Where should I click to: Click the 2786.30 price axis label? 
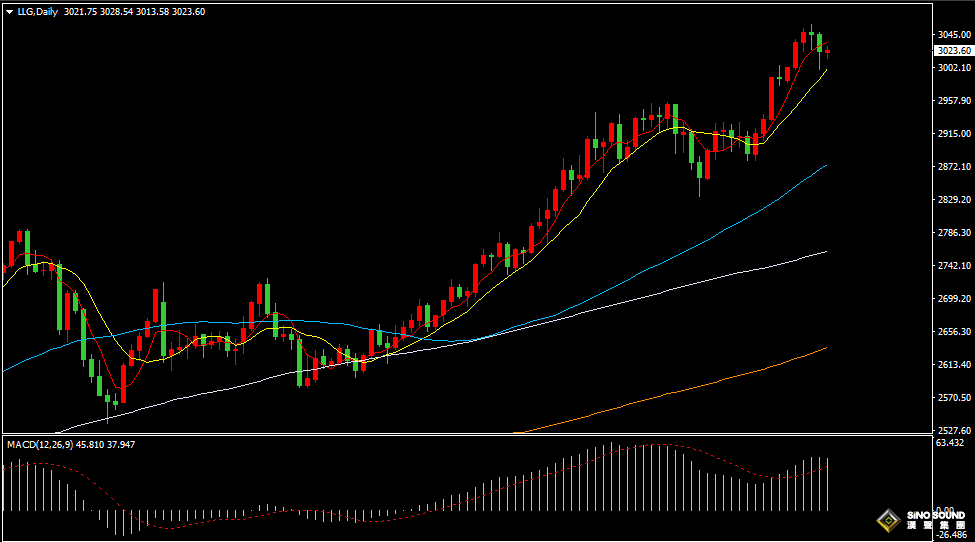click(x=954, y=232)
